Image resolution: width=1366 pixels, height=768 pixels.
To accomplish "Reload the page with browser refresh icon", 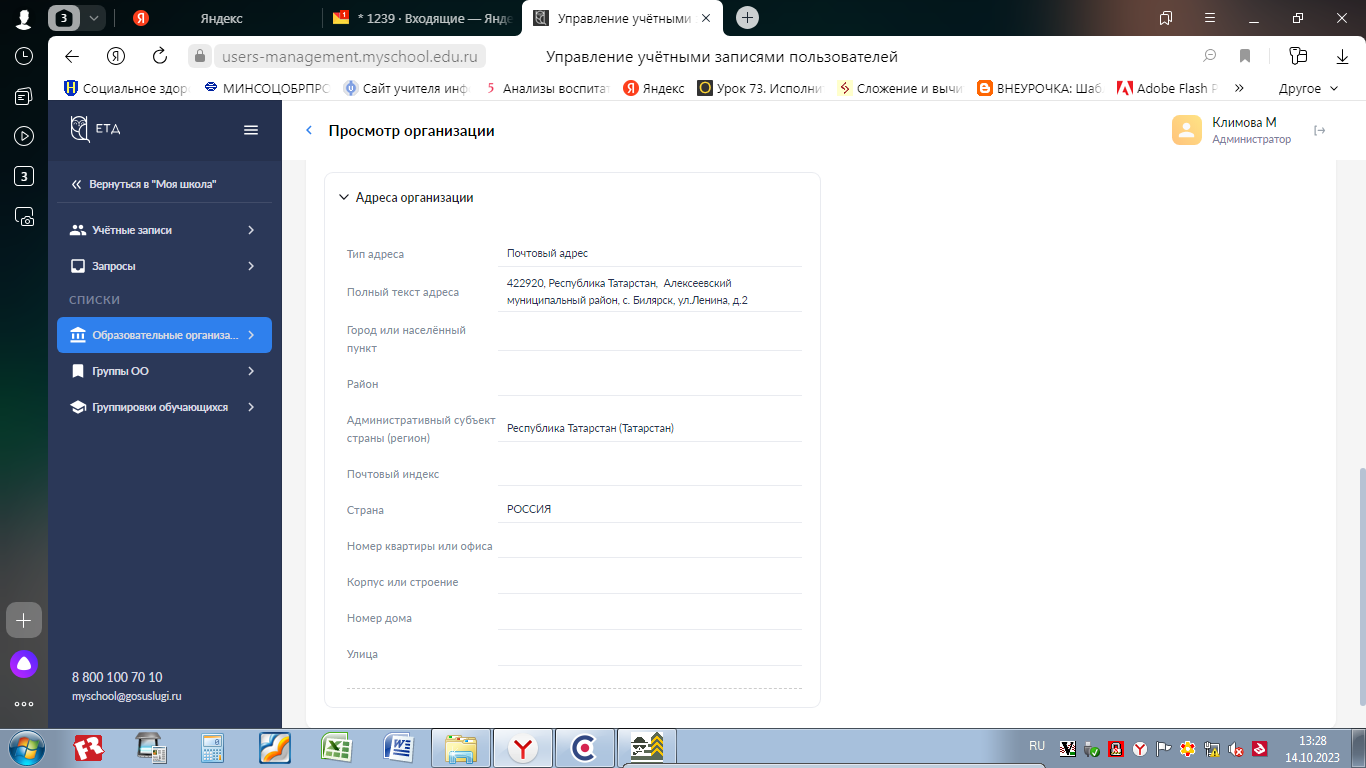I will [160, 56].
